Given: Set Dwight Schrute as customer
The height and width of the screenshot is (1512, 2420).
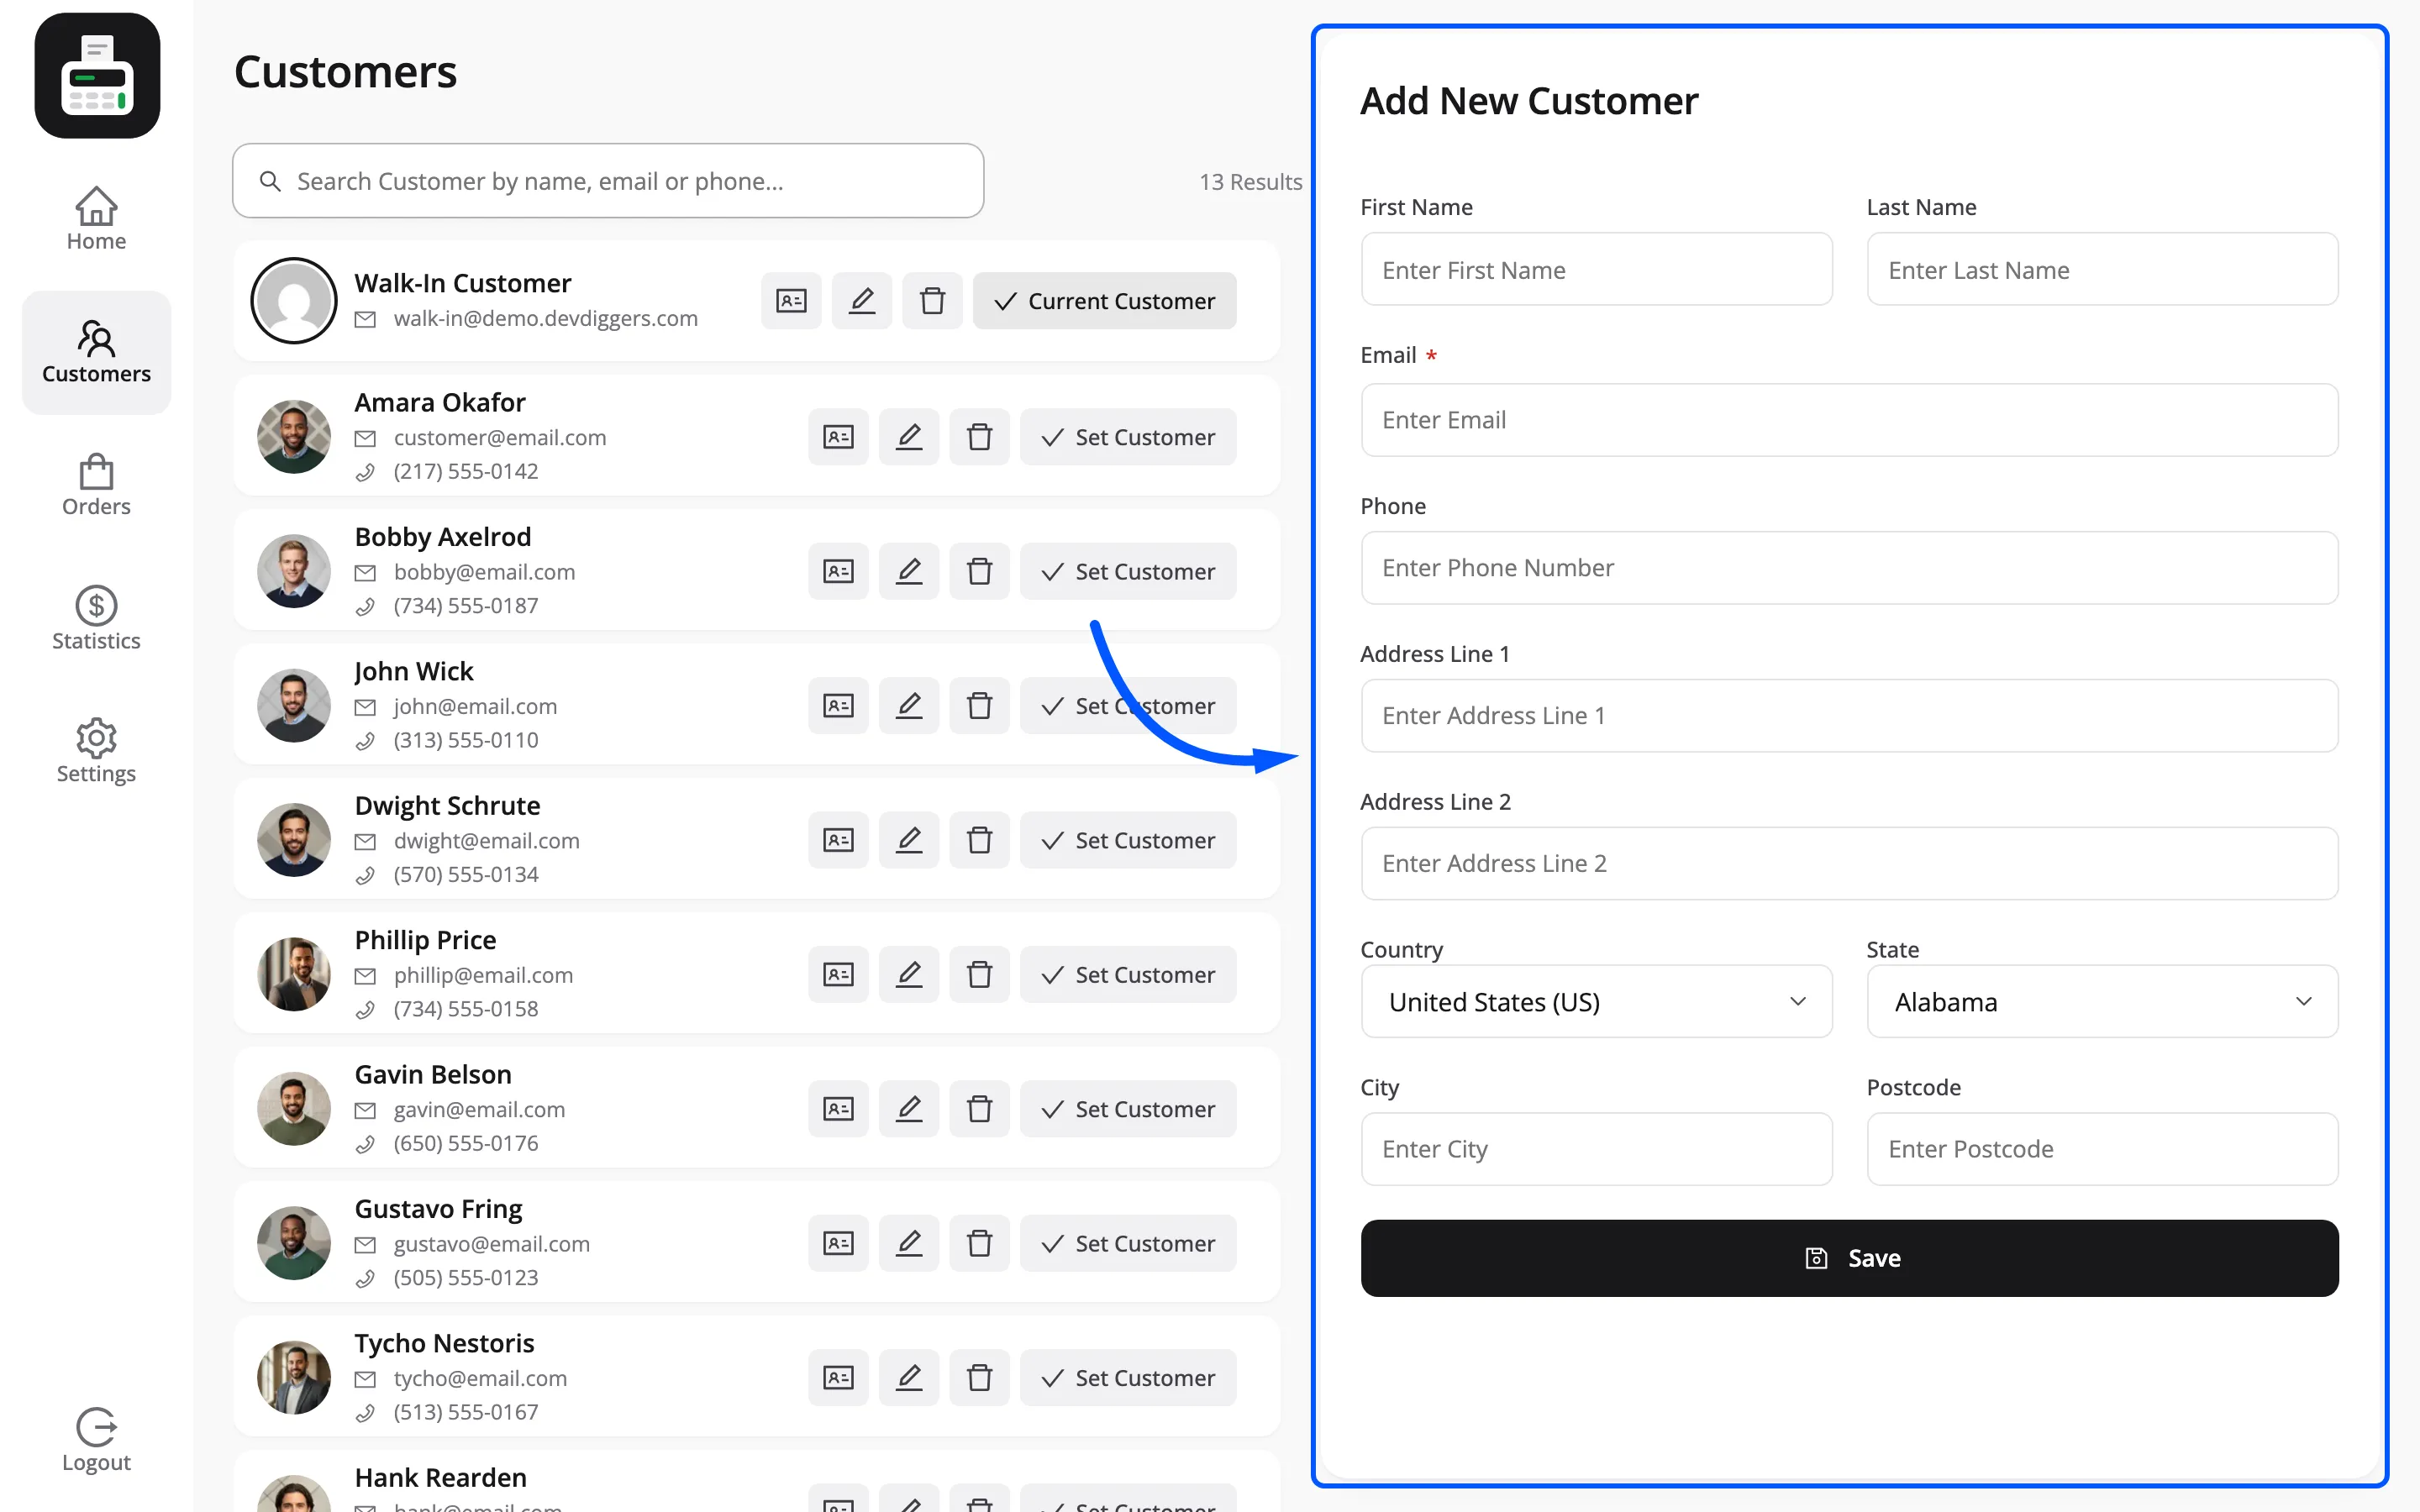Looking at the screenshot, I should 1128,840.
